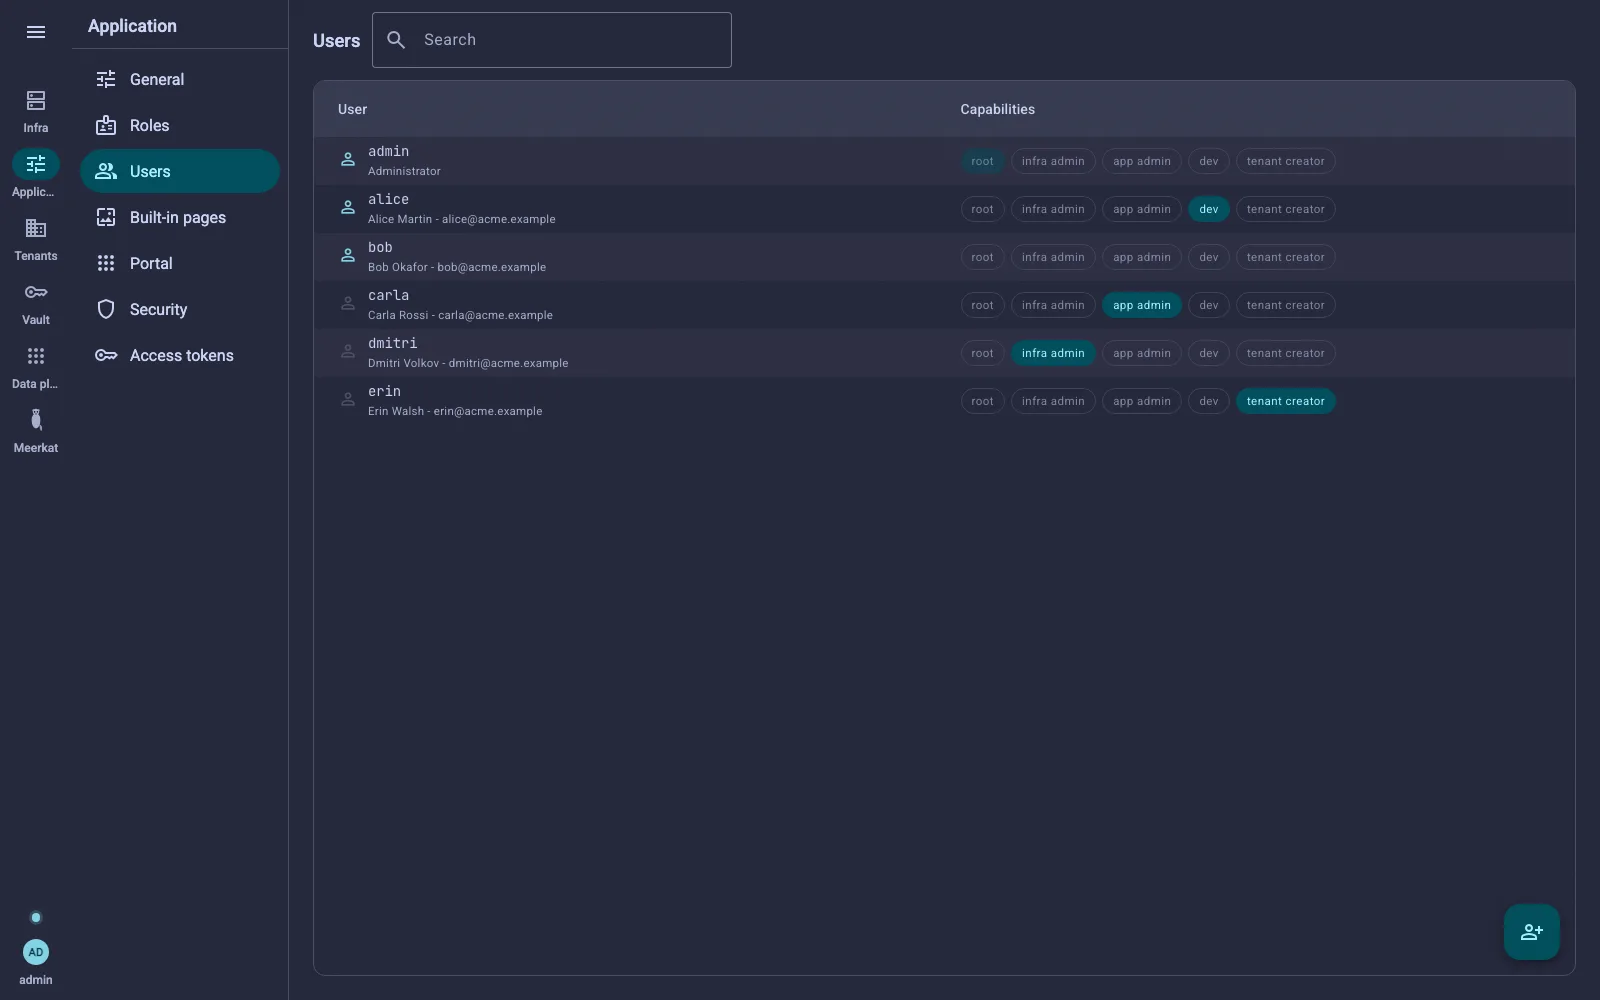Enable infra admin chip for carla

(x=1053, y=305)
